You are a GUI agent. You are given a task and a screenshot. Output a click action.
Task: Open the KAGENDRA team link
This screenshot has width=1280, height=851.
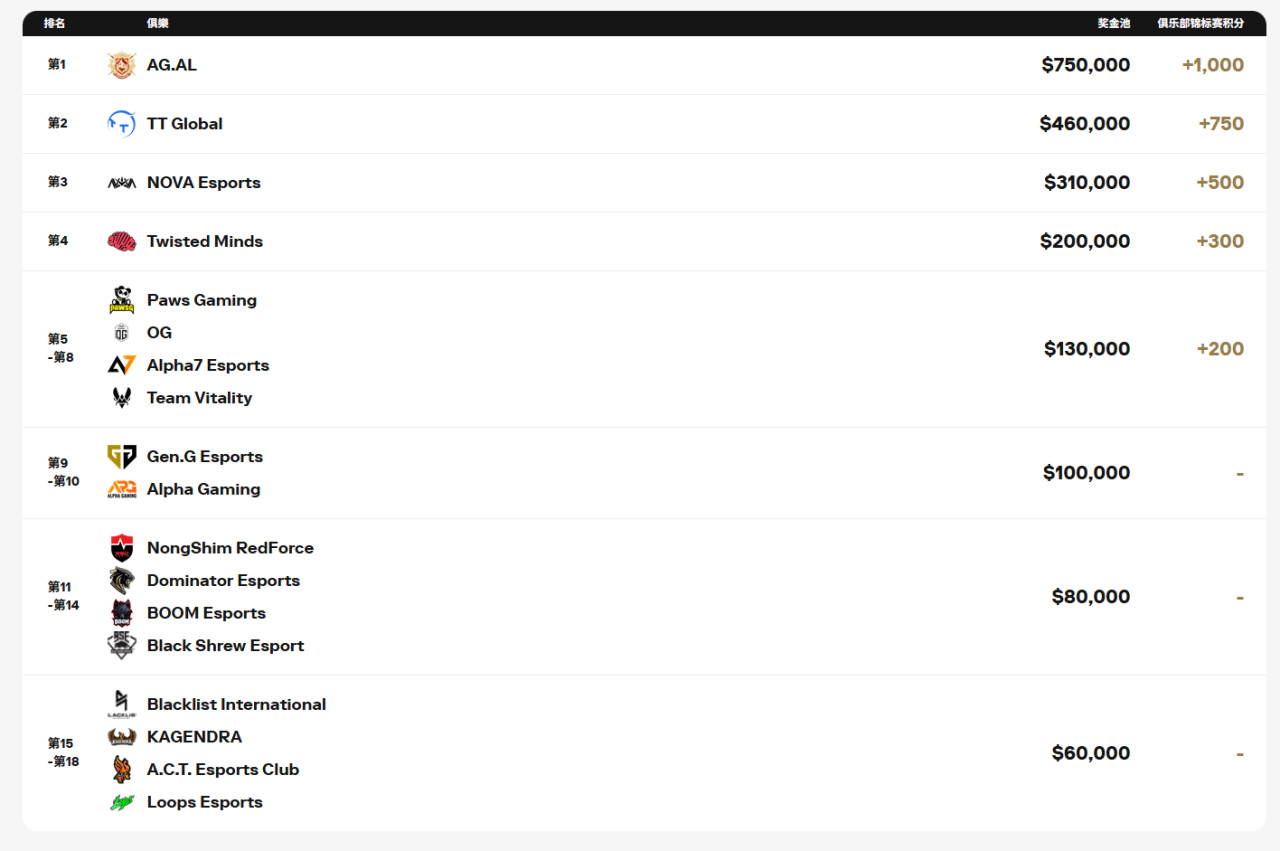point(194,737)
